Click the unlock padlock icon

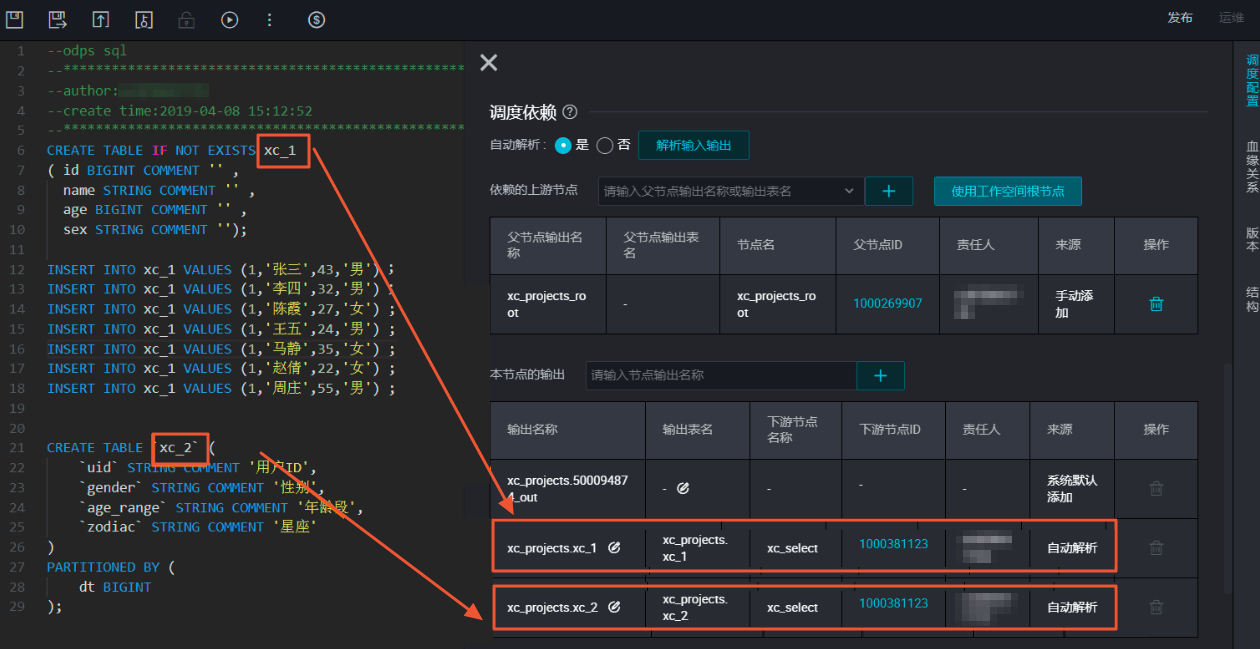pos(186,19)
